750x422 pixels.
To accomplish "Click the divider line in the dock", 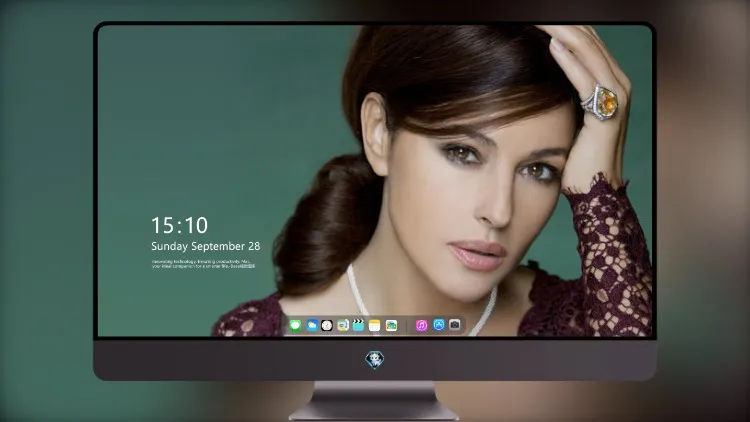I will point(407,326).
